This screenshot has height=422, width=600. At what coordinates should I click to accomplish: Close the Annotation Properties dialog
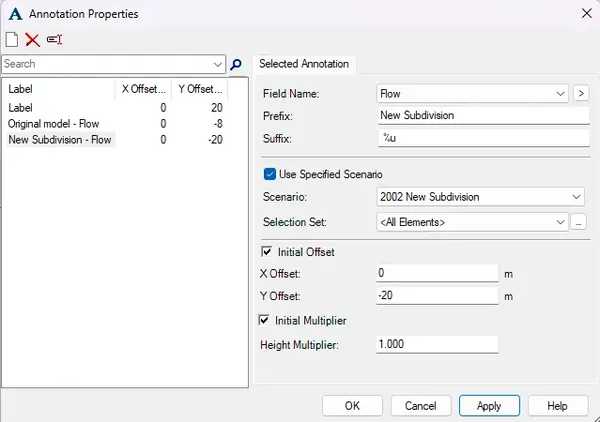tap(587, 13)
